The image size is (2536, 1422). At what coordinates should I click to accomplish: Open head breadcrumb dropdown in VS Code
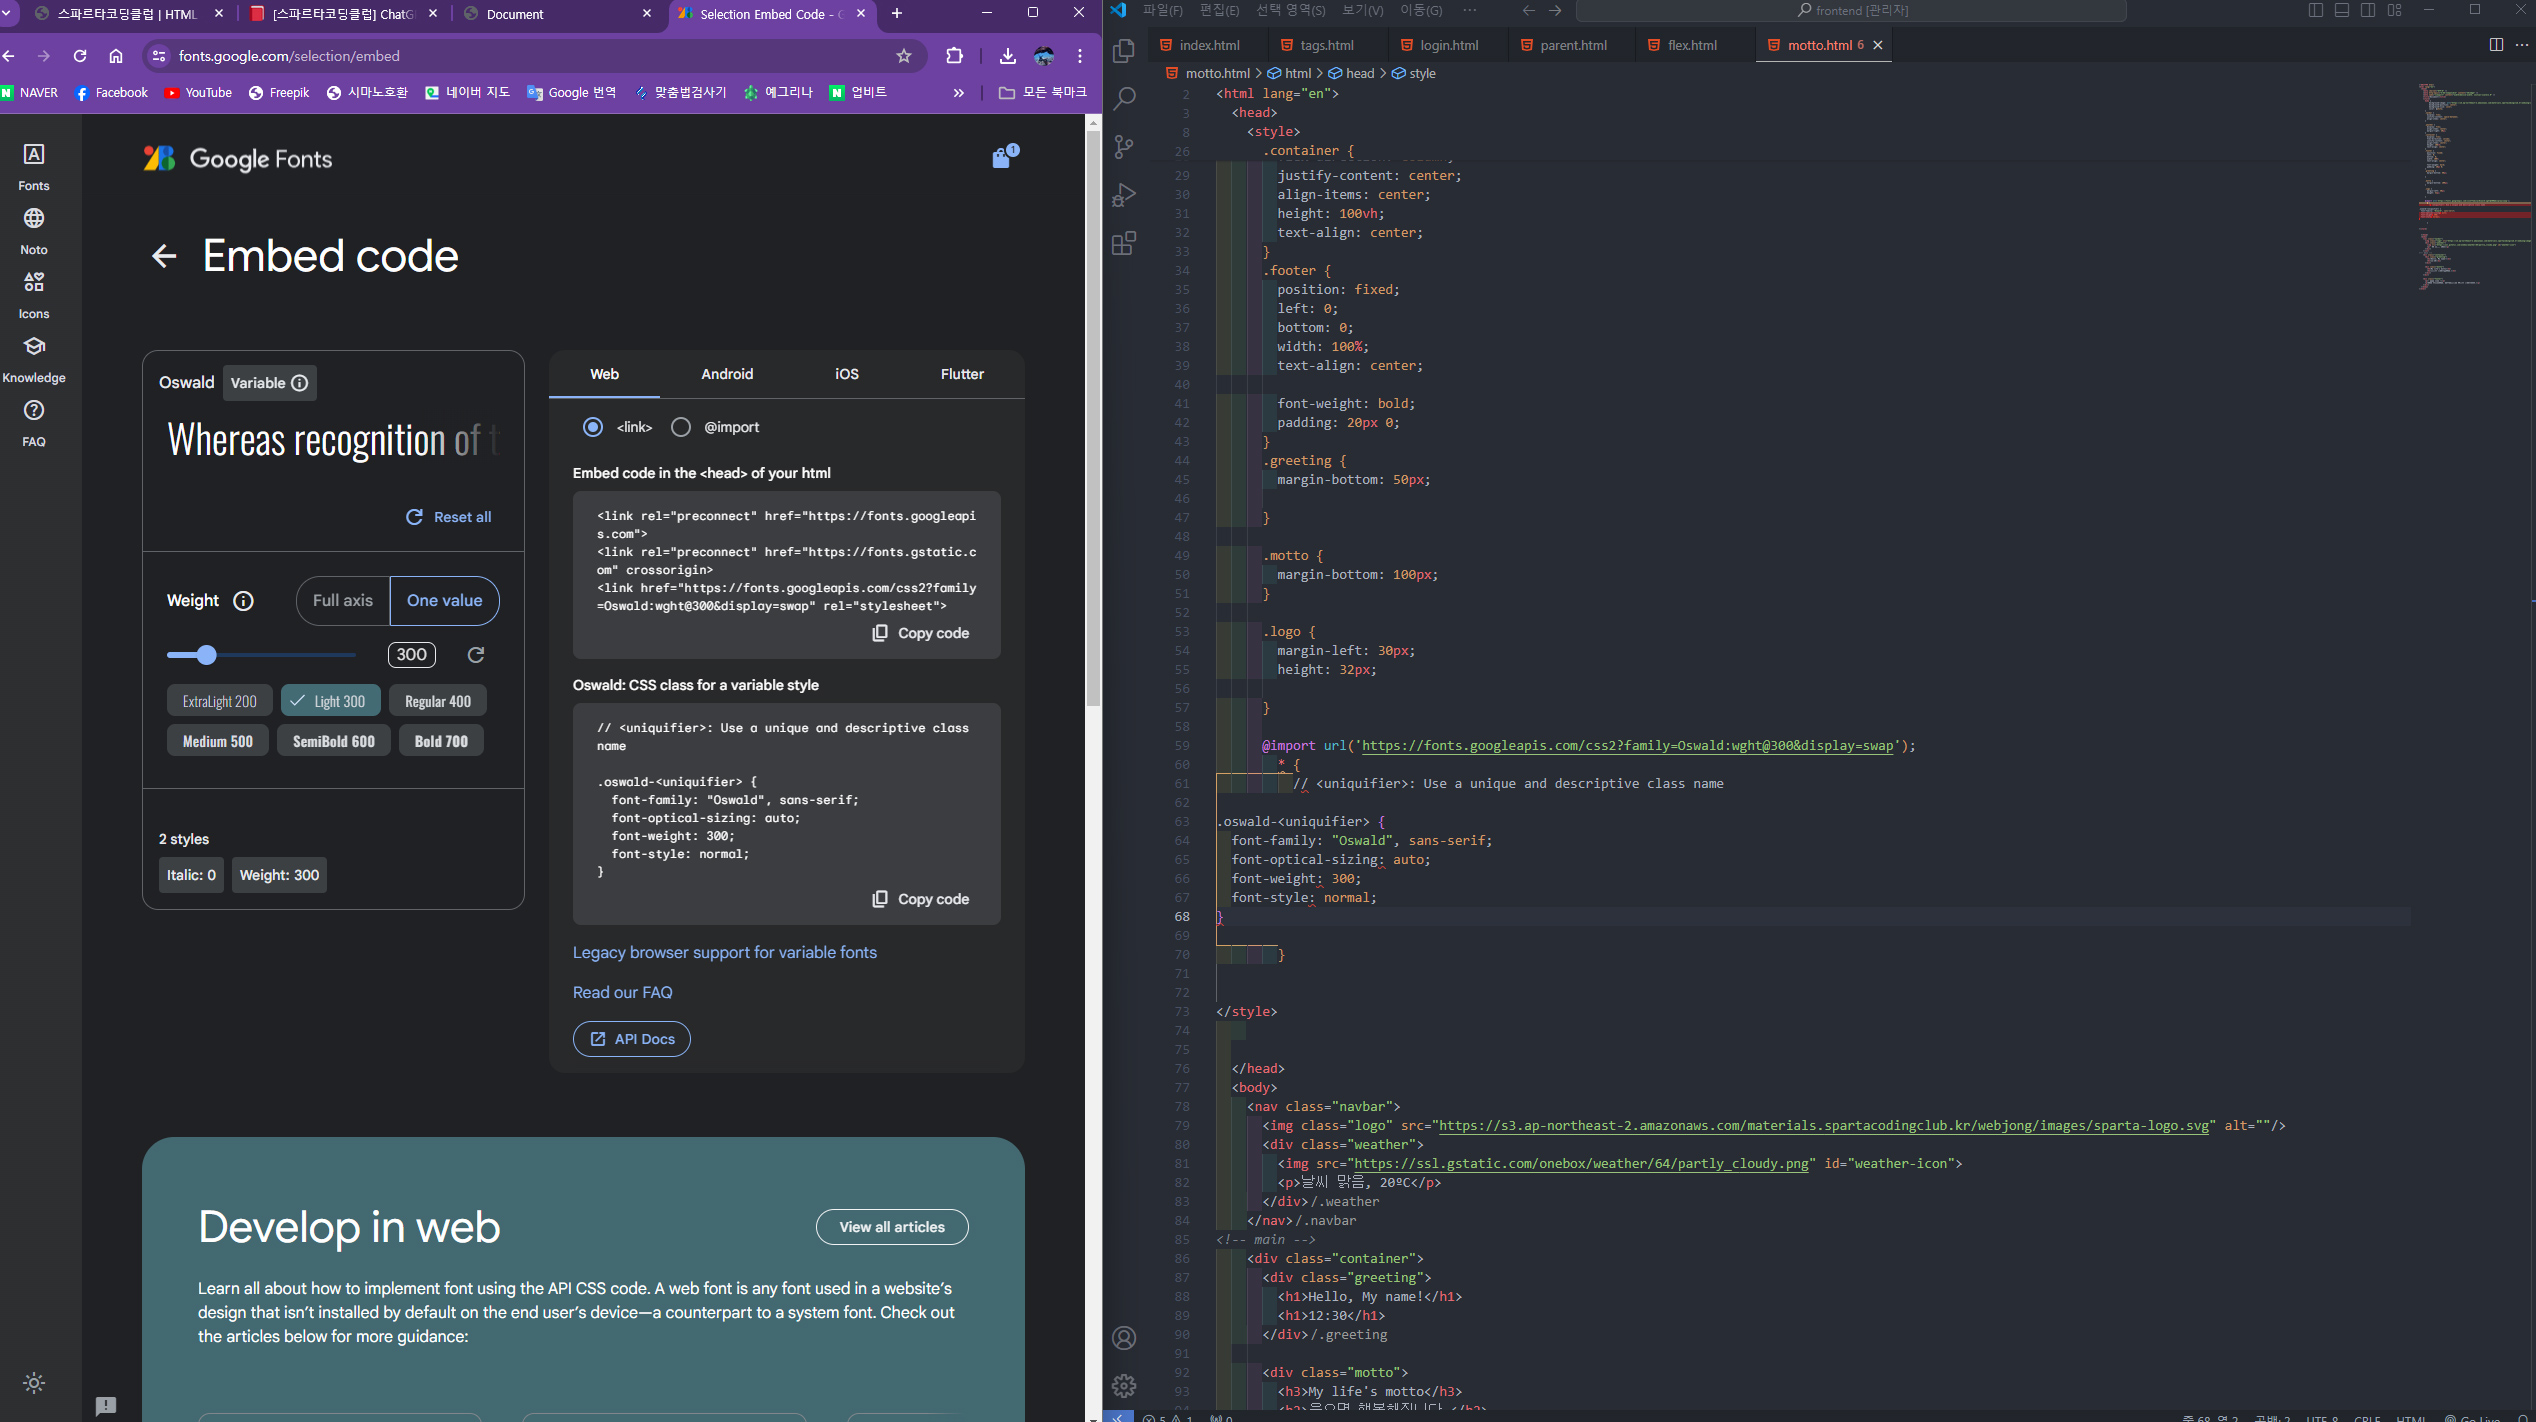1351,73
